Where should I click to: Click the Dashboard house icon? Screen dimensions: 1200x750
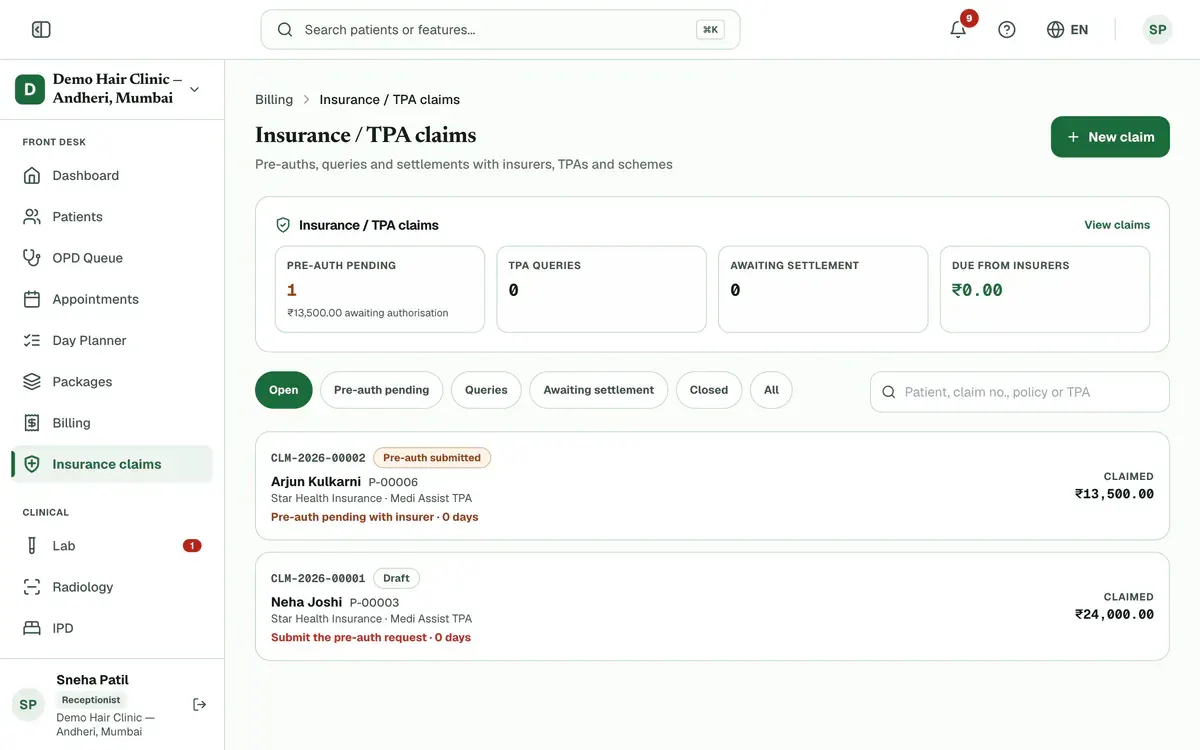[x=32, y=175]
